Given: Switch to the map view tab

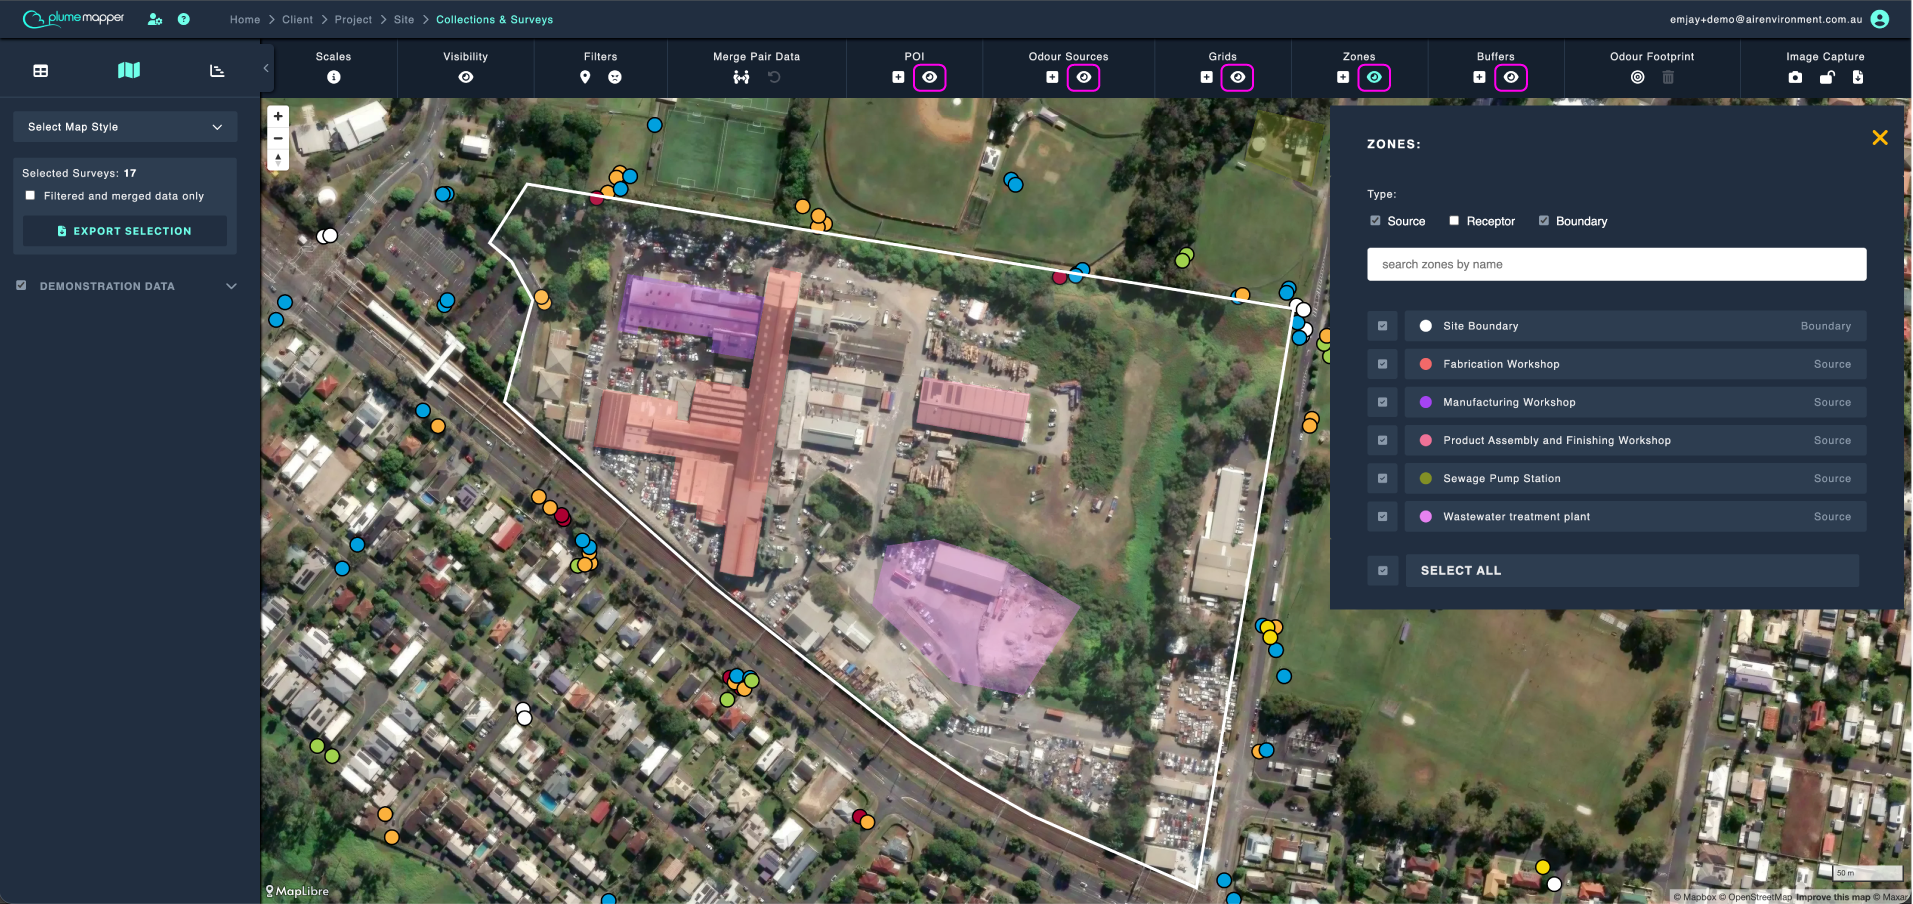Looking at the screenshot, I should click(129, 70).
